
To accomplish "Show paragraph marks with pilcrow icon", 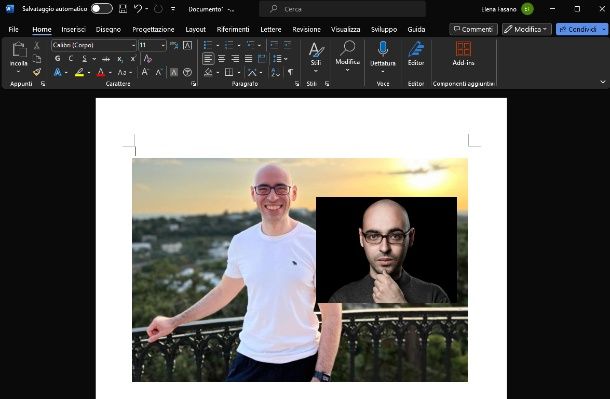I will click(x=291, y=72).
